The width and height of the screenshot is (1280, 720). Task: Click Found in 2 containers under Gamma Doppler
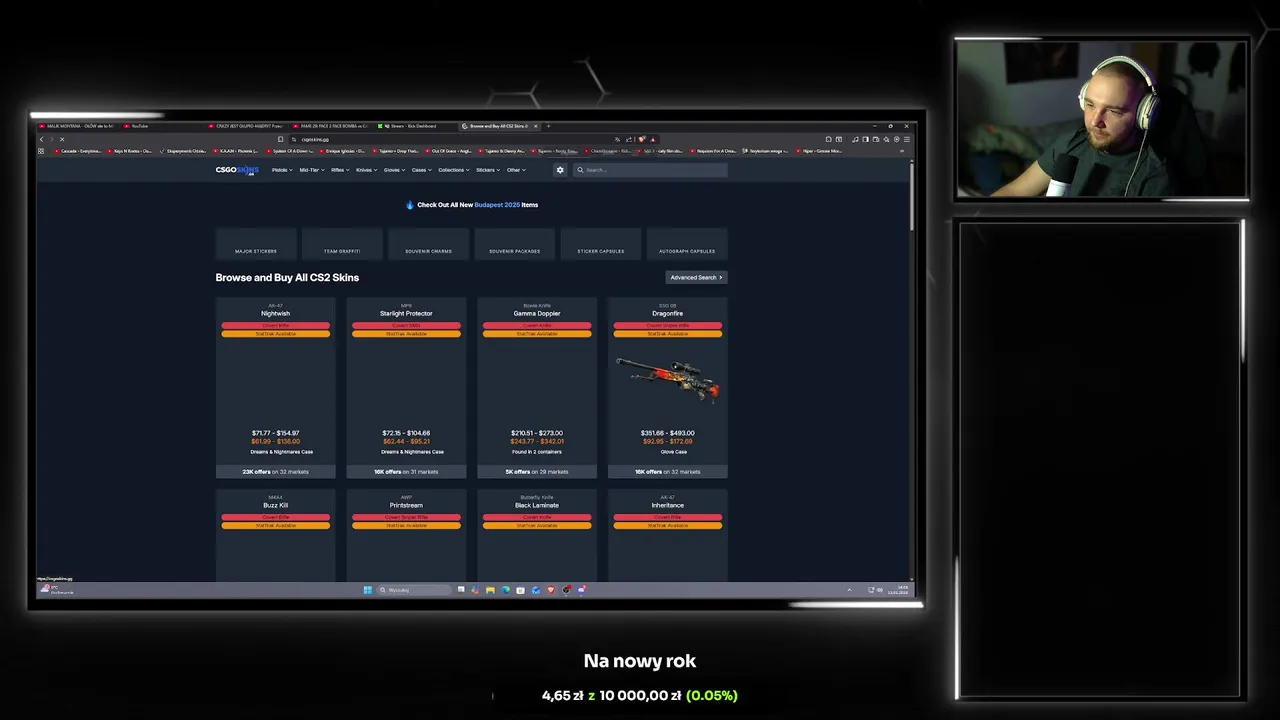(537, 452)
